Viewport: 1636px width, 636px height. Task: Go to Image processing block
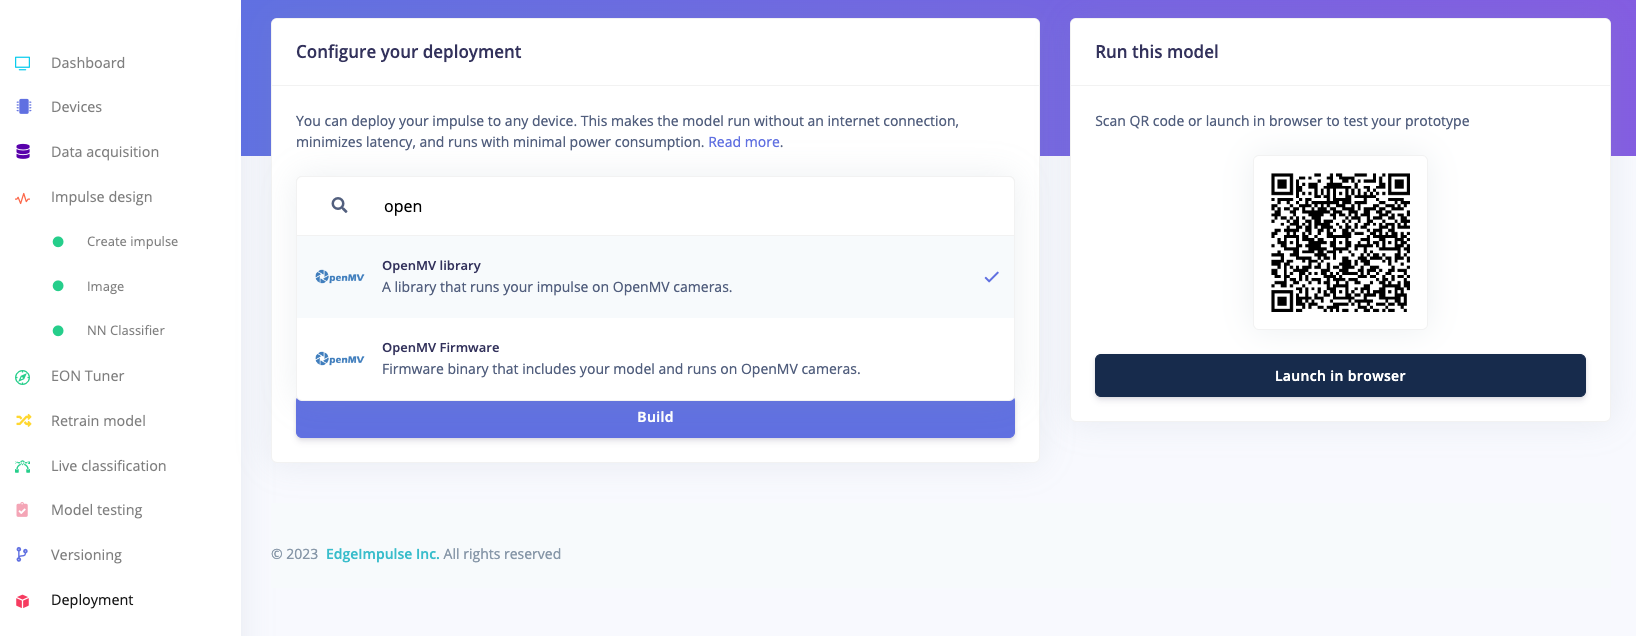pos(105,287)
